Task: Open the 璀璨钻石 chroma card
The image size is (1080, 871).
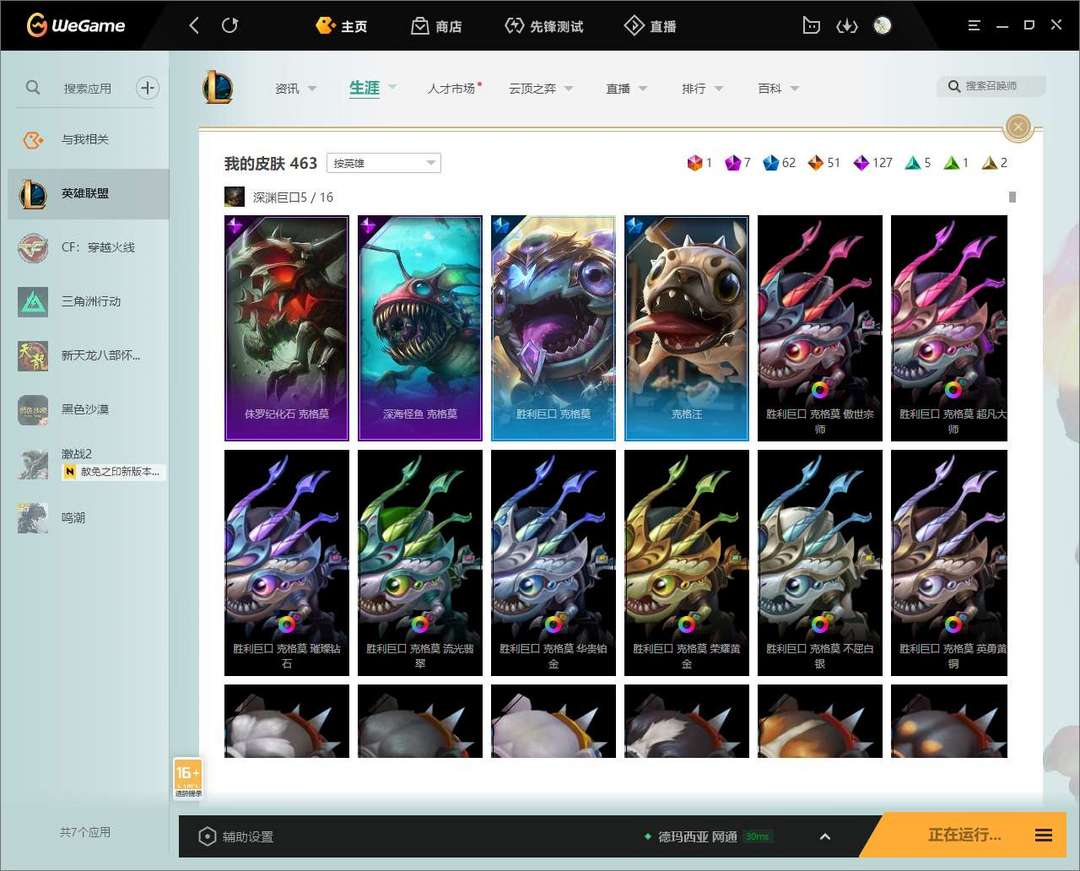Action: click(x=287, y=563)
